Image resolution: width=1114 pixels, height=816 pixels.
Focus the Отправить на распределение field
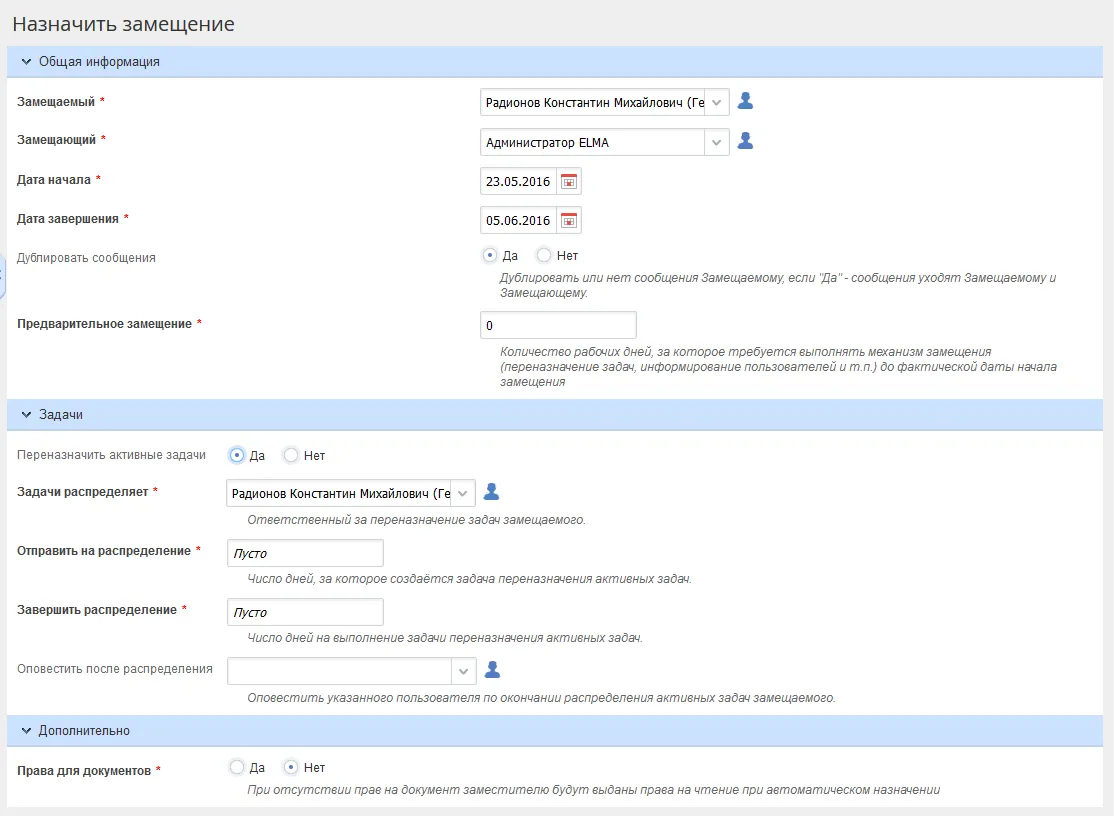tap(305, 553)
